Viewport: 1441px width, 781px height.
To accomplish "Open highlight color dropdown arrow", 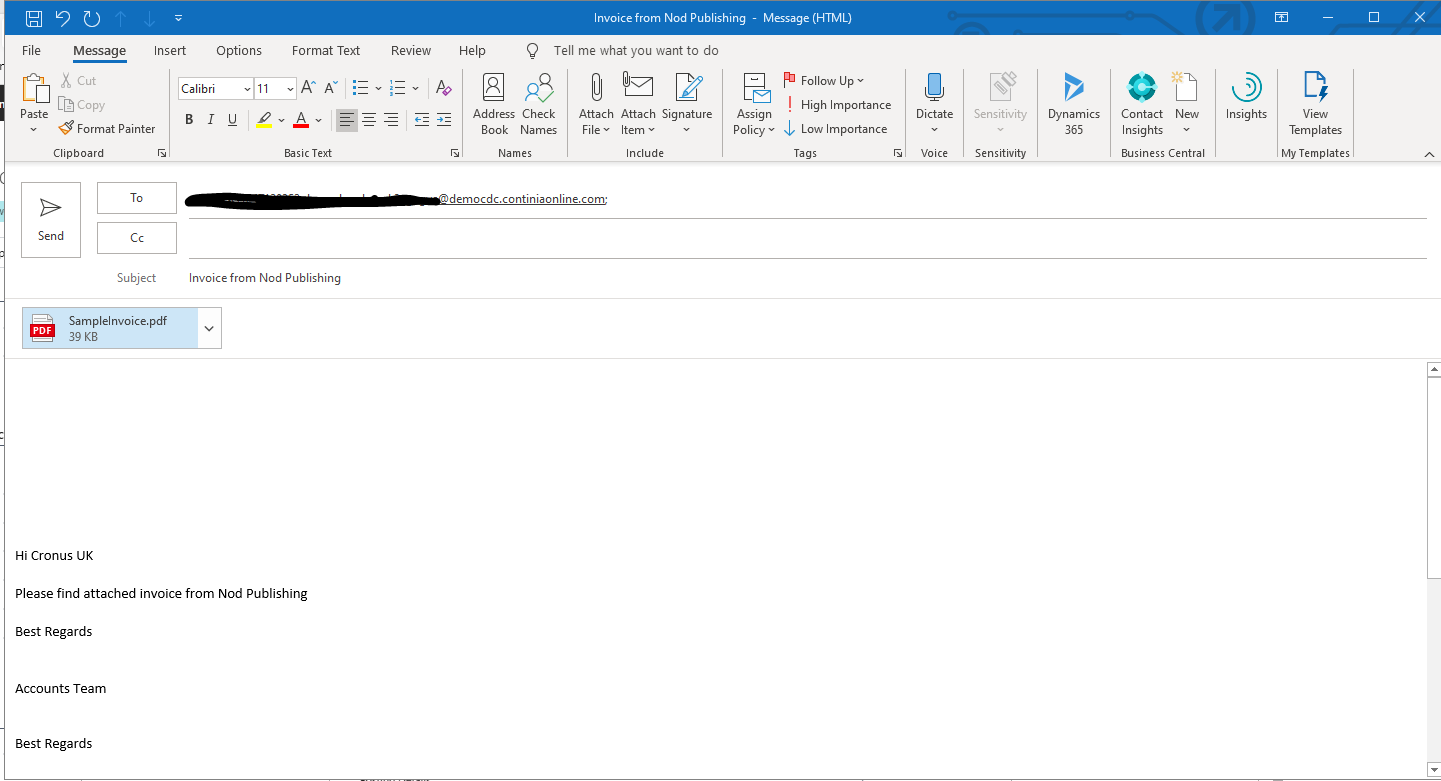I will (x=281, y=120).
